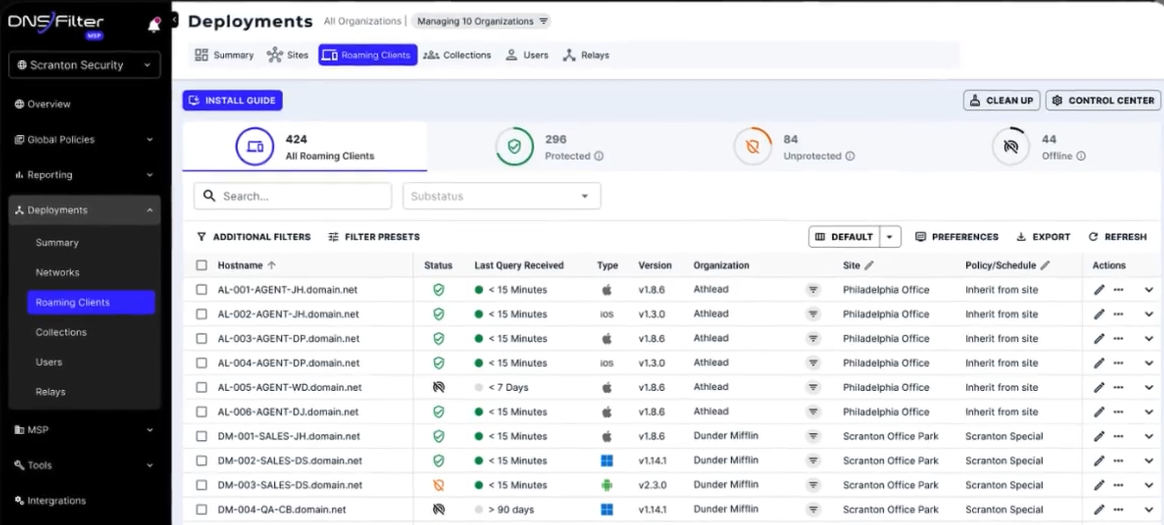
Task: Check the AL-005-AGENT-WD row checkbox
Action: [x=201, y=388]
